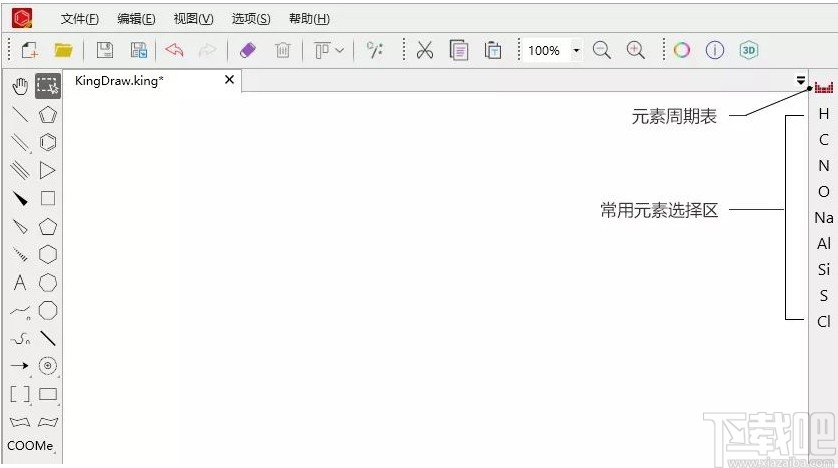Insert the COOMe group template
838x468 pixels.
[x=30, y=446]
